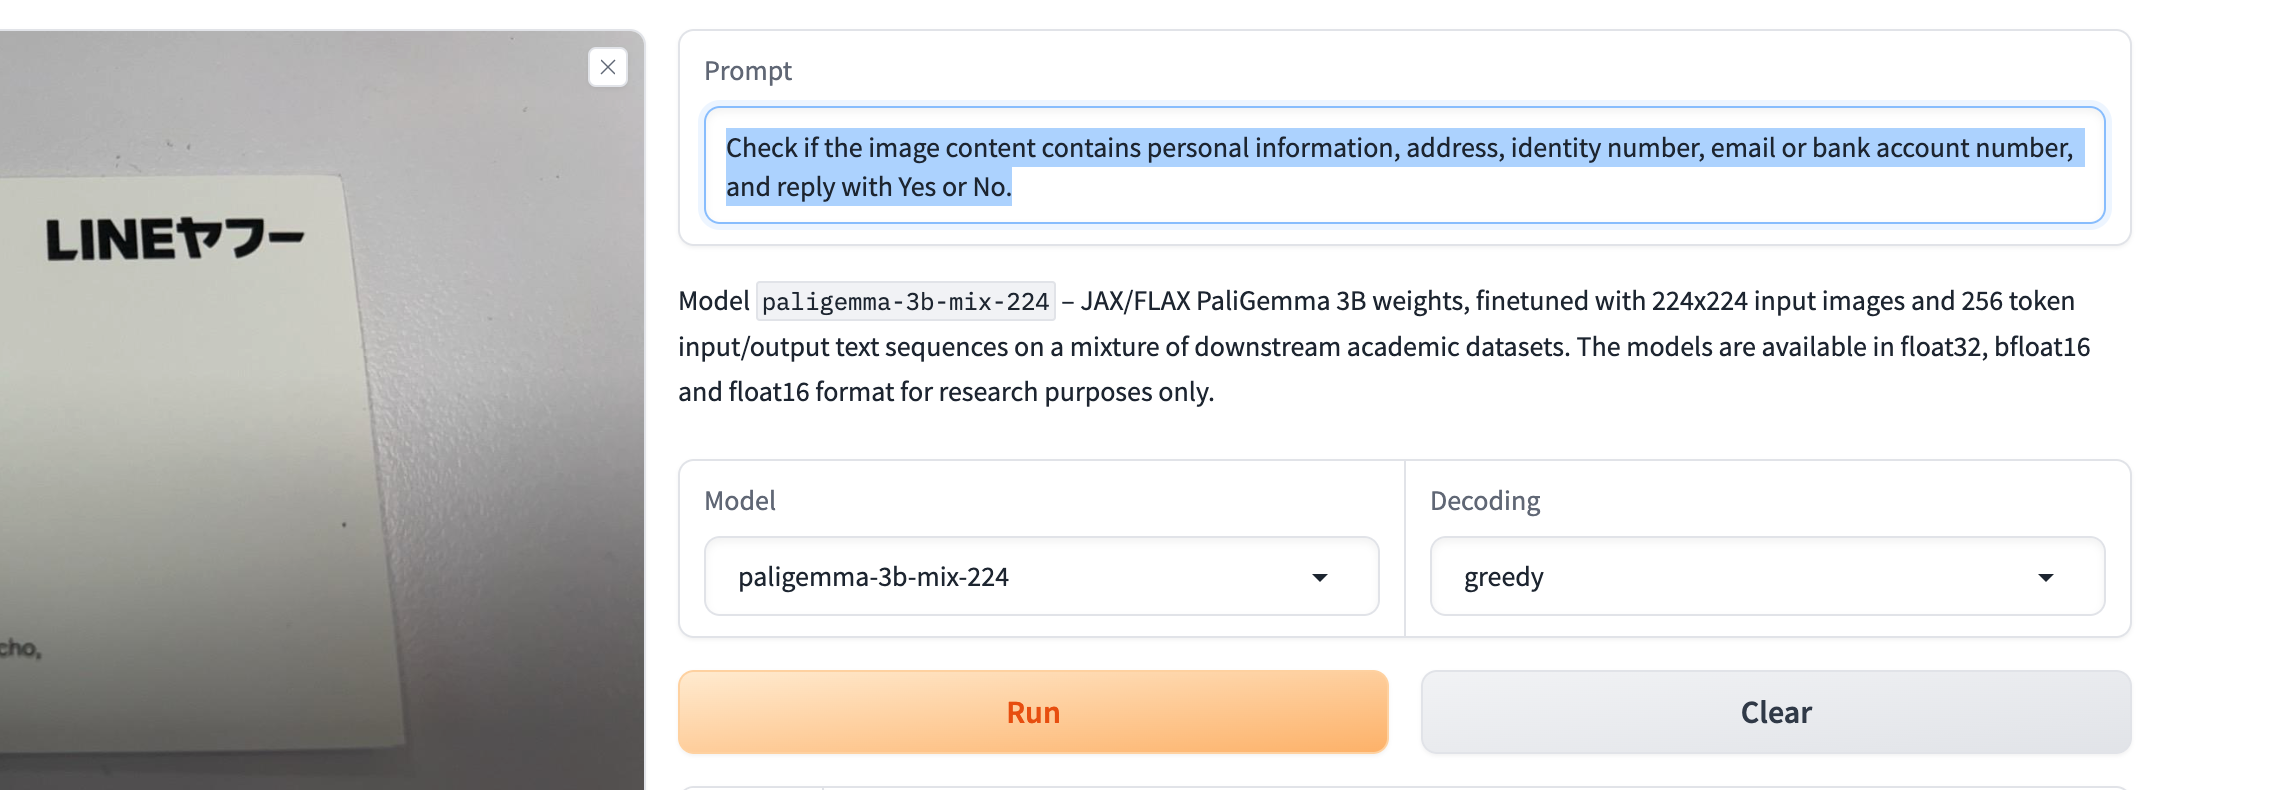Click the word 'Model' starting the description

(713, 301)
